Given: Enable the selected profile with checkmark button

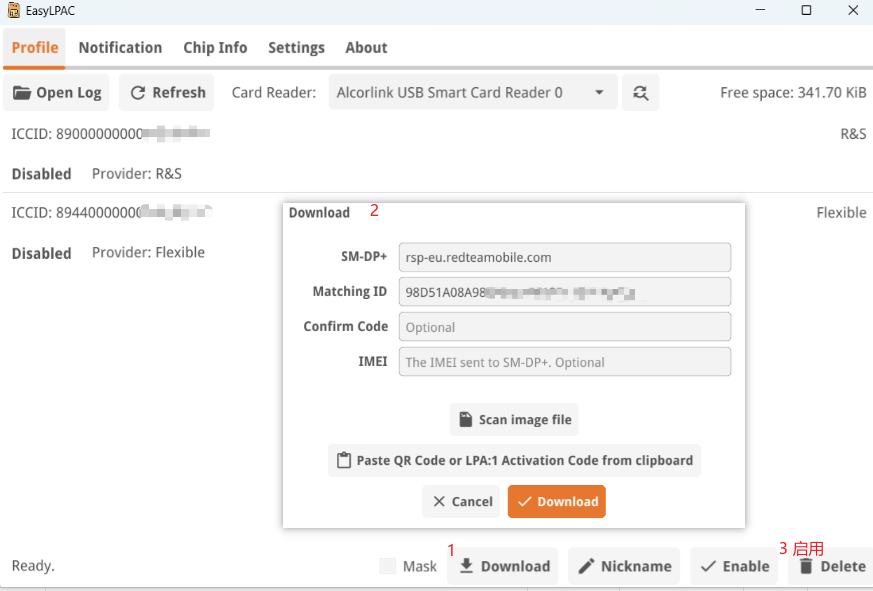Looking at the screenshot, I should click(734, 566).
